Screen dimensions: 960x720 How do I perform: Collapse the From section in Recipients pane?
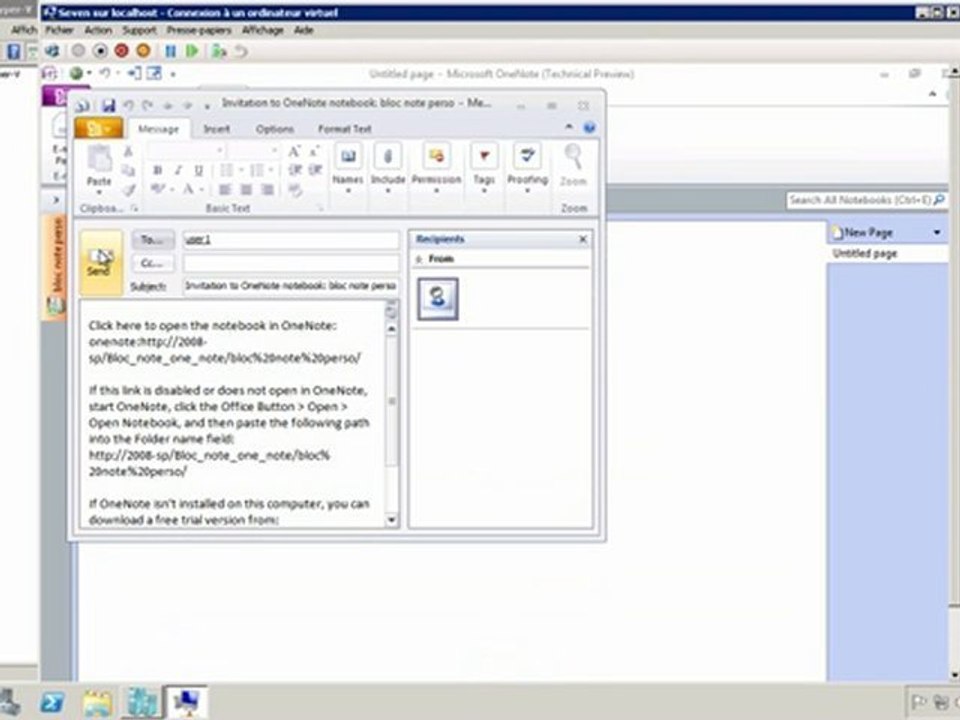point(419,260)
